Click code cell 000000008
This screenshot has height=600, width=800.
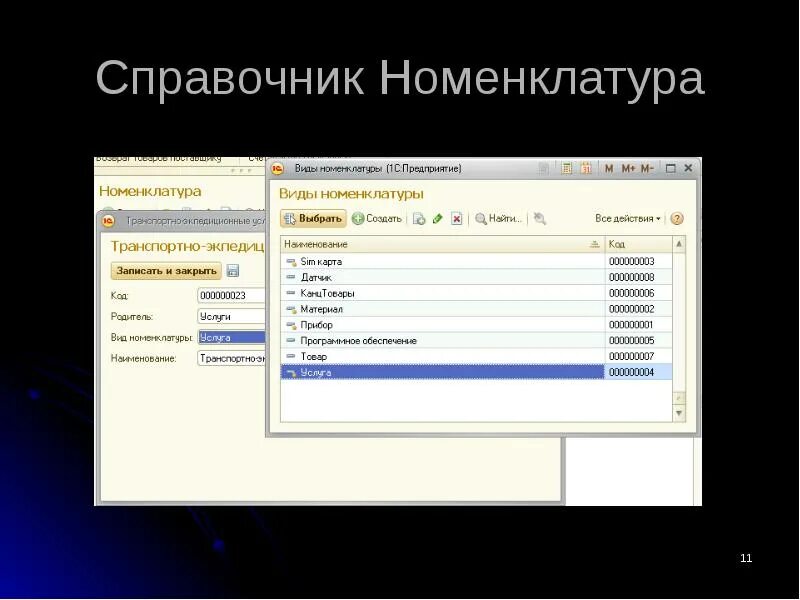tap(638, 277)
